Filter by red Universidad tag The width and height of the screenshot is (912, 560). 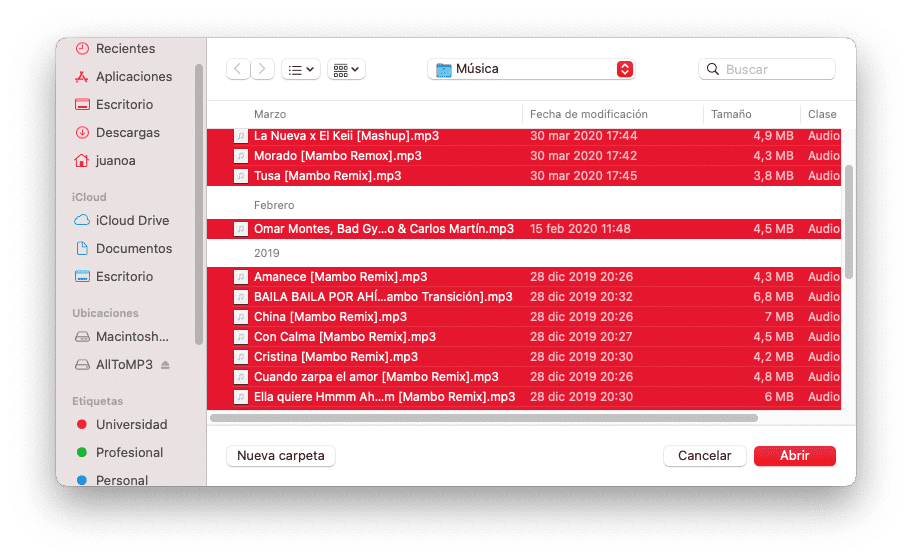pos(122,425)
